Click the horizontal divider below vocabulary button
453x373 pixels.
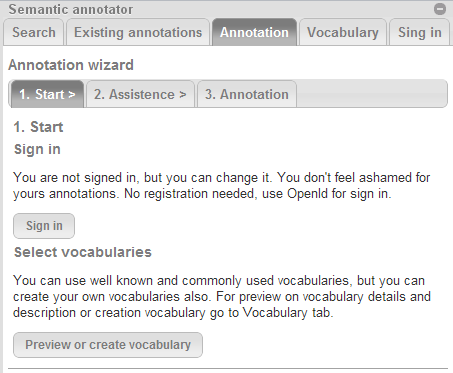point(228,369)
